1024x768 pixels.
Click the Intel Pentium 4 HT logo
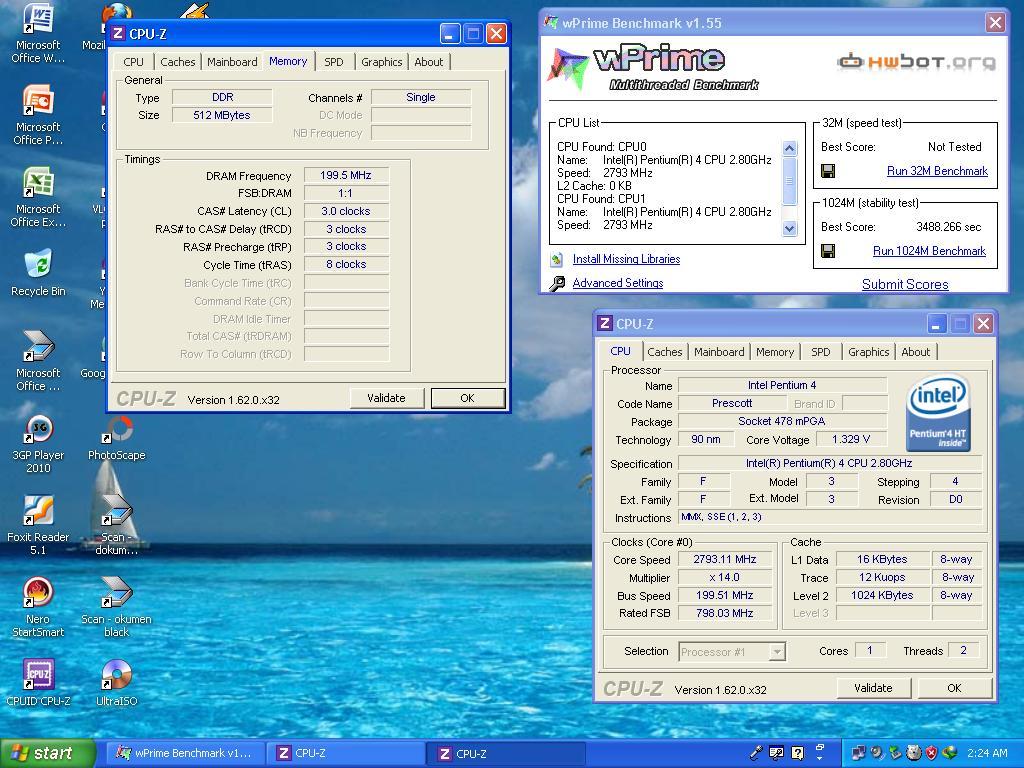coord(938,413)
